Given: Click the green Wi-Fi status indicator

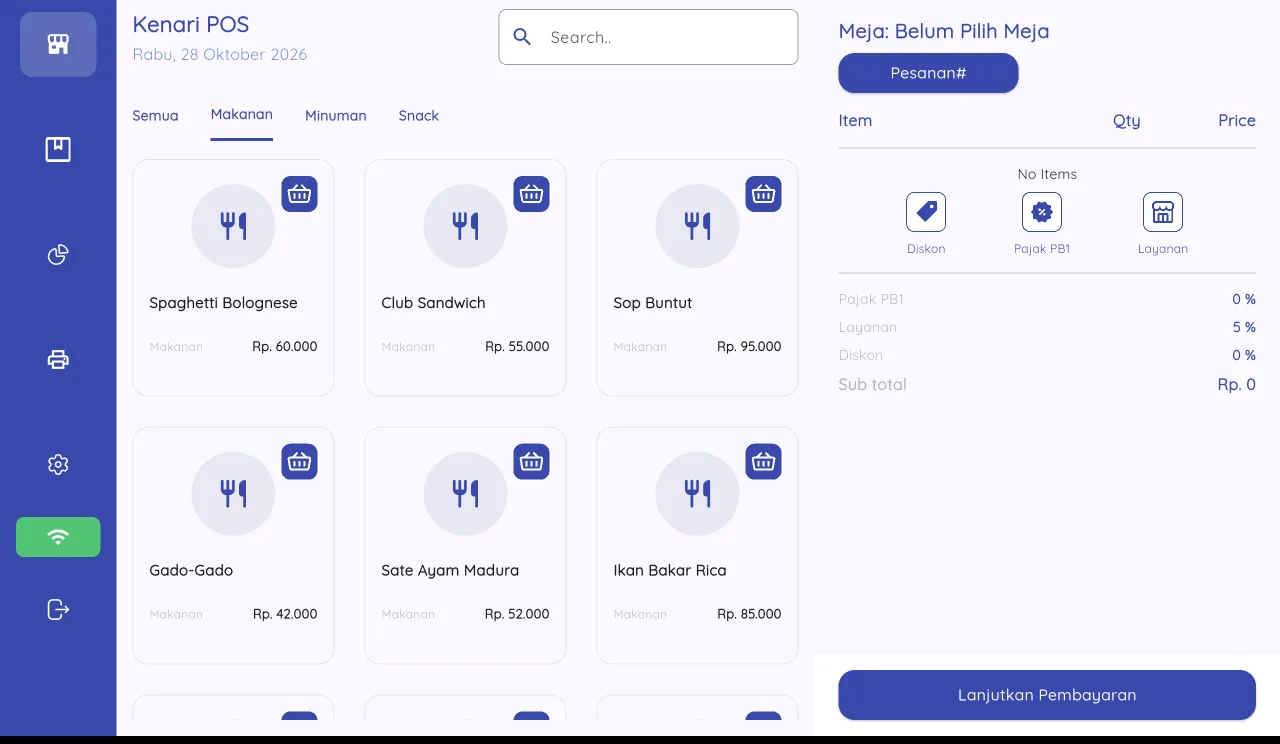Looking at the screenshot, I should (58, 537).
